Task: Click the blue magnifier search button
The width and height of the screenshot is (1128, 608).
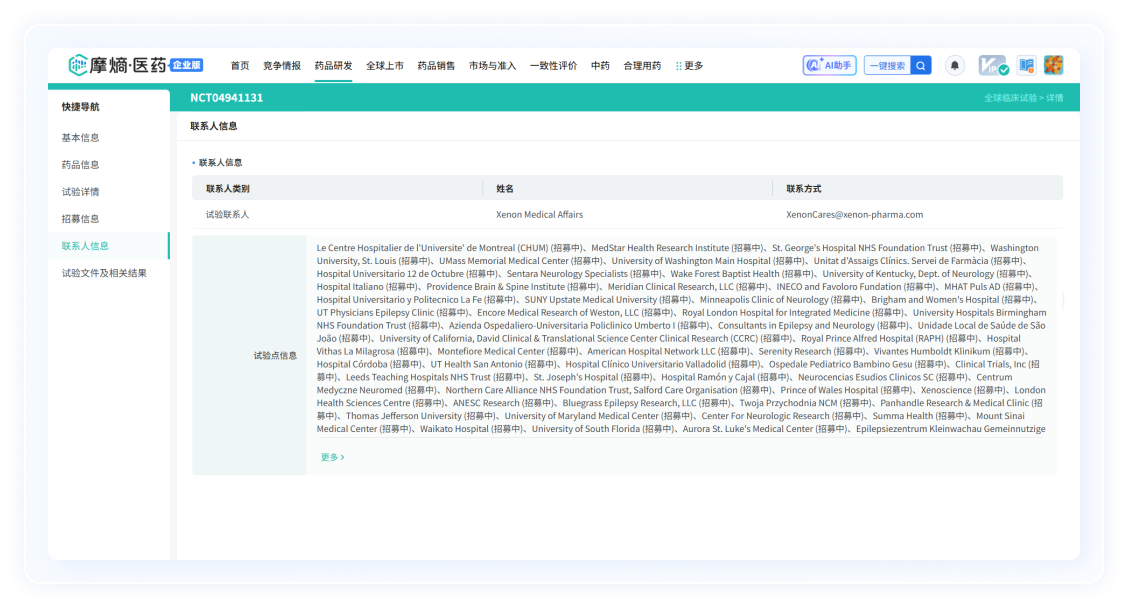Action: coord(921,65)
